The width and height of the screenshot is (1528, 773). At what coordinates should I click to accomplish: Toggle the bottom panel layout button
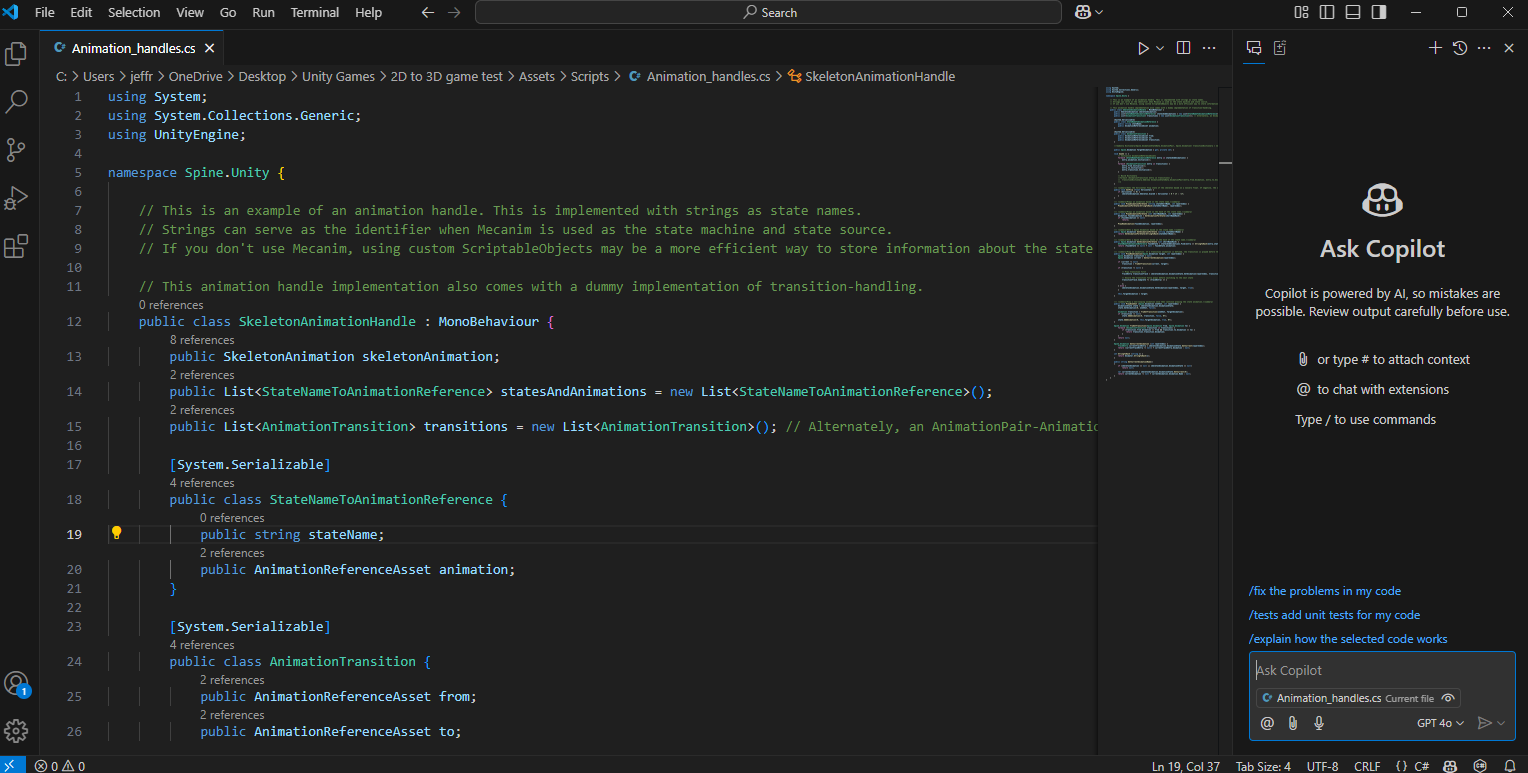pyautogui.click(x=1353, y=13)
